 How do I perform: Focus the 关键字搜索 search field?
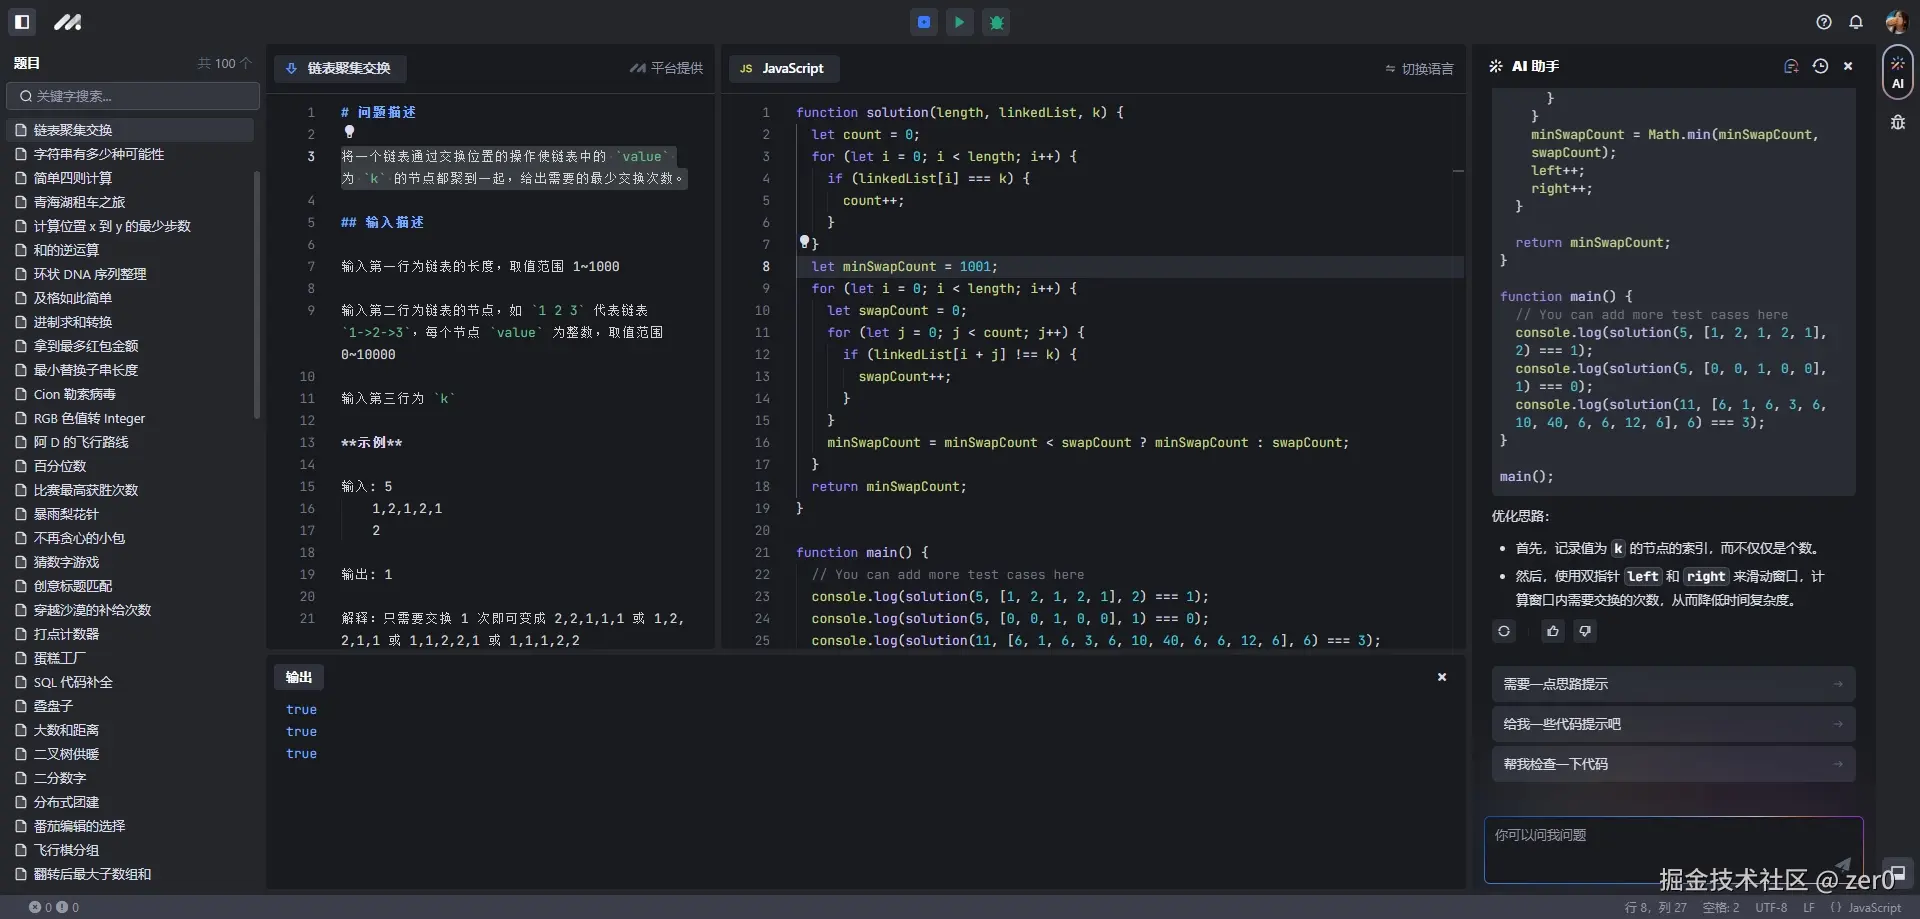coord(134,96)
